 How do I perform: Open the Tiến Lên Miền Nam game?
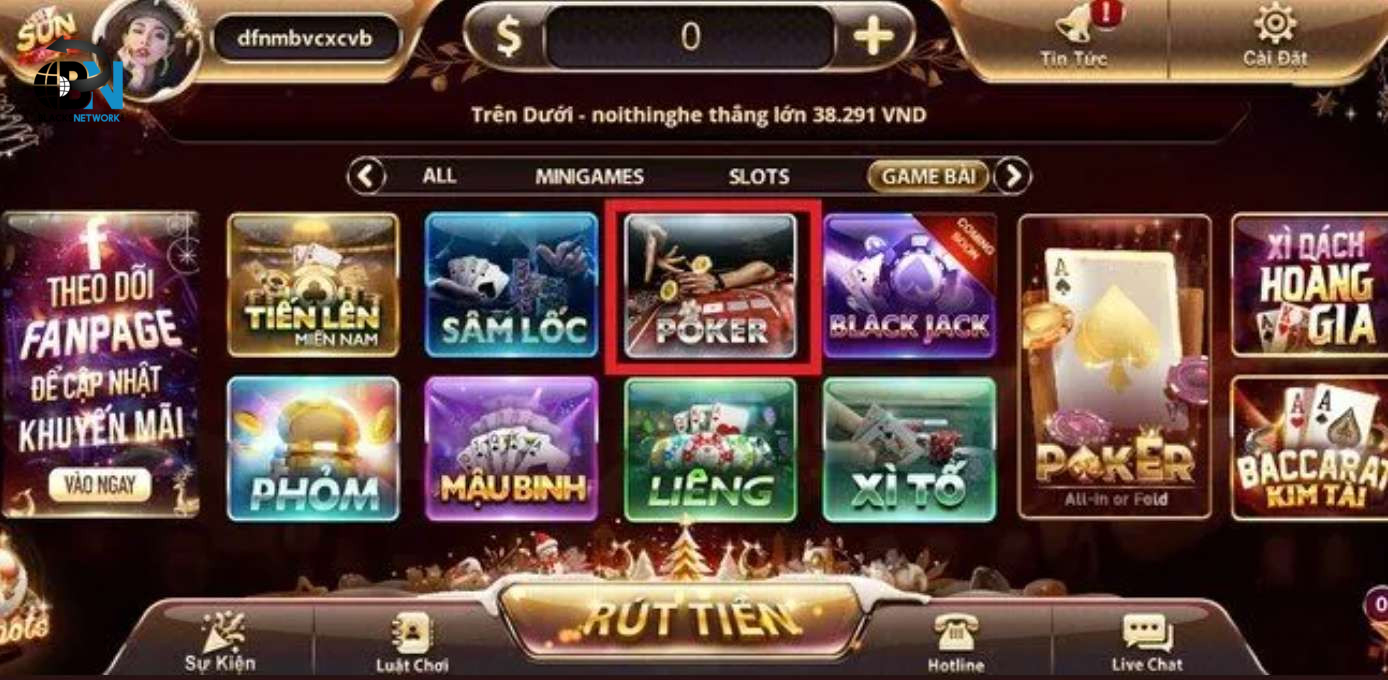point(313,285)
